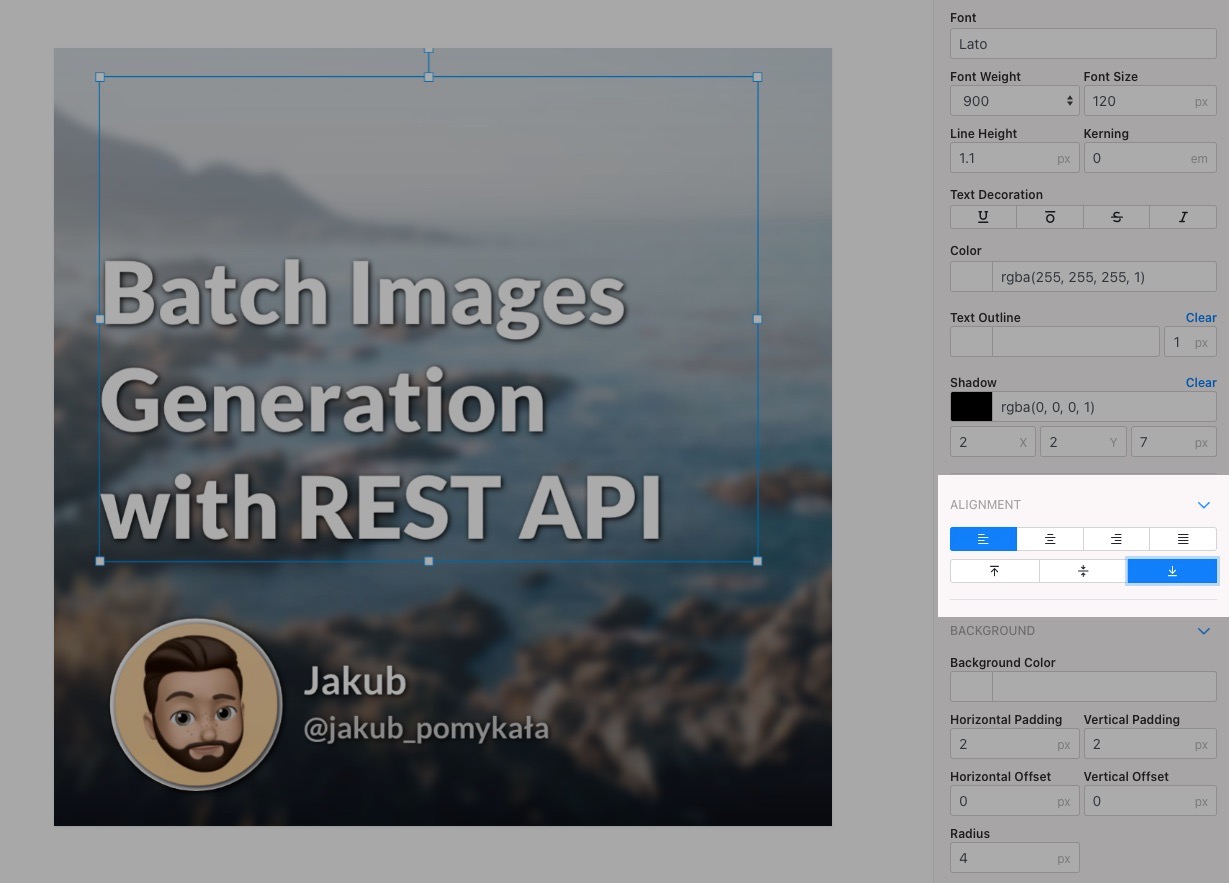Edit the Font name field
Image resolution: width=1229 pixels, height=883 pixels.
coord(1083,44)
